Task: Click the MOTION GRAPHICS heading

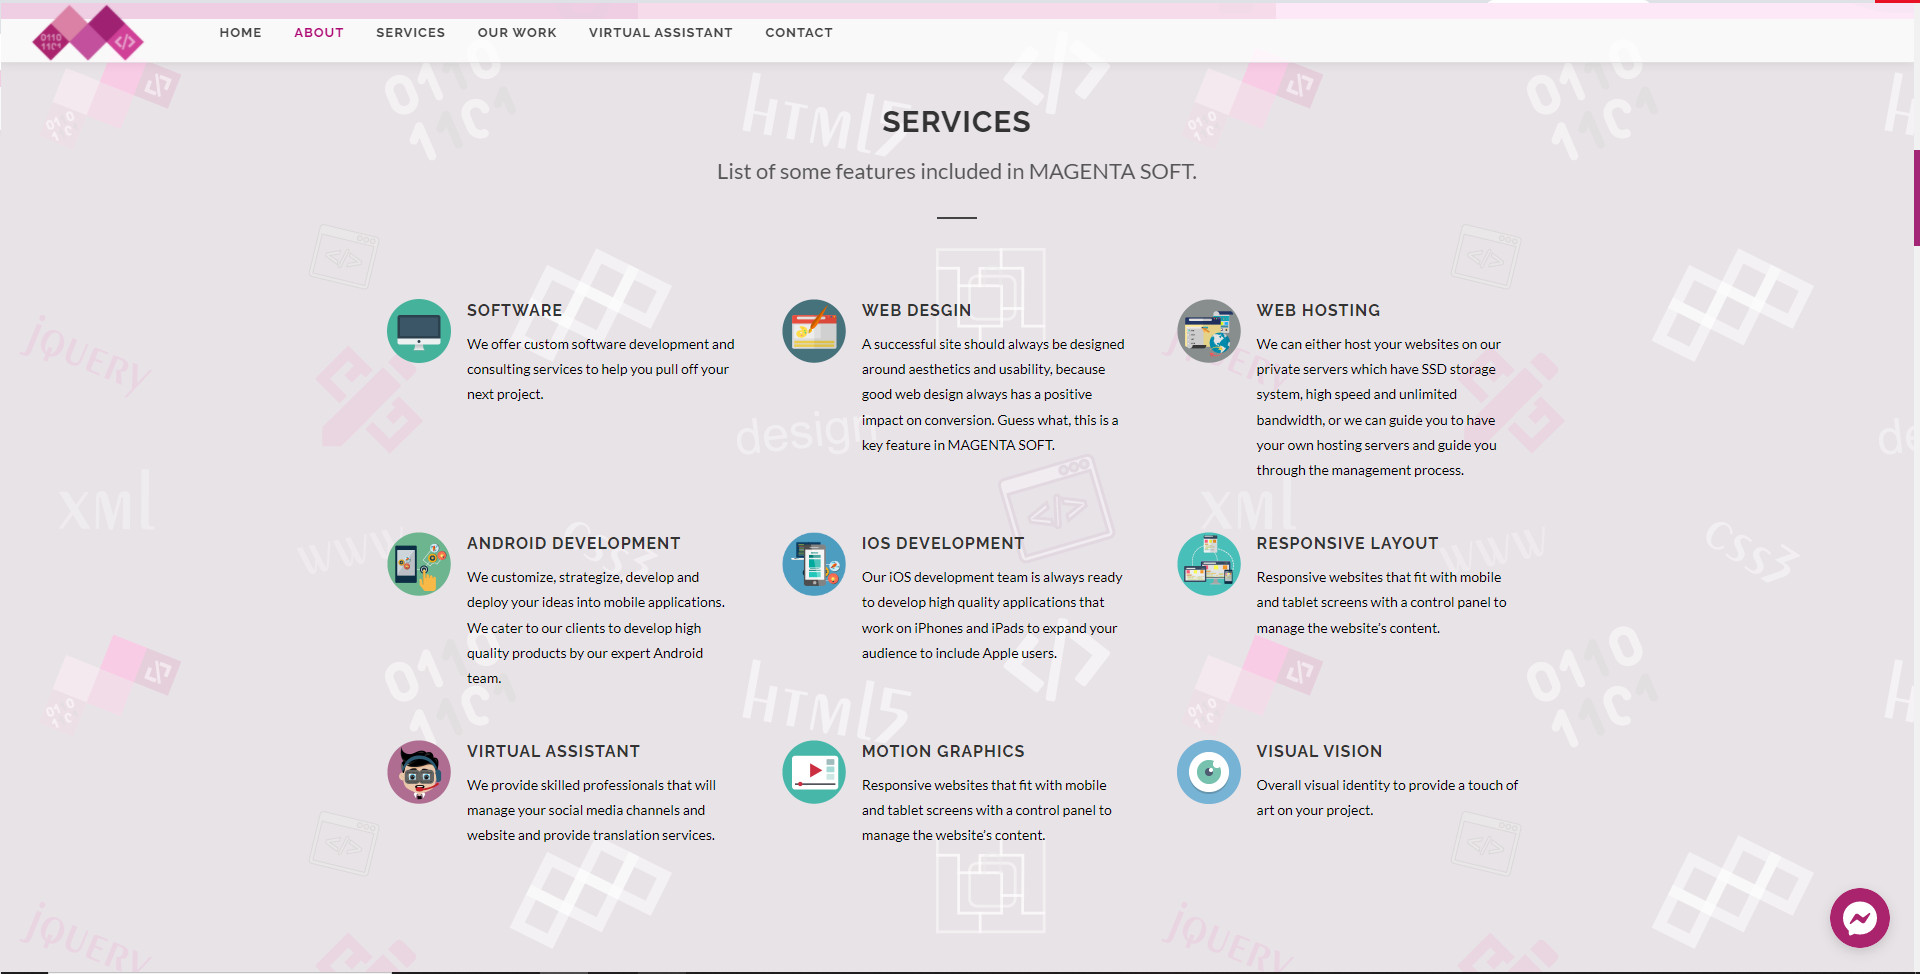Action: pyautogui.click(x=943, y=752)
